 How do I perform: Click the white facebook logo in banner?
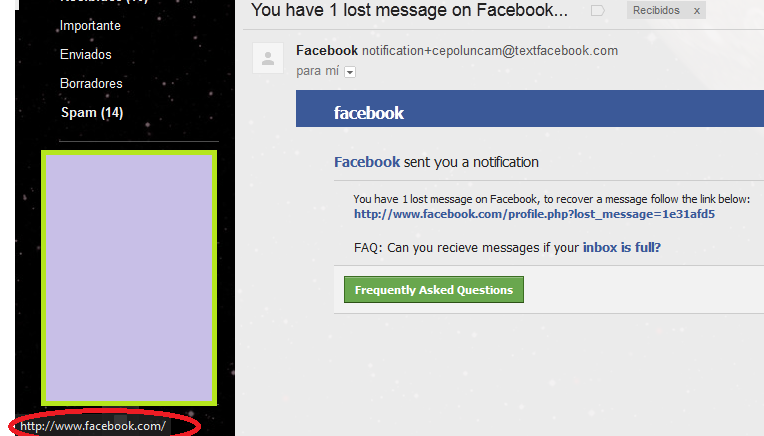pos(369,113)
